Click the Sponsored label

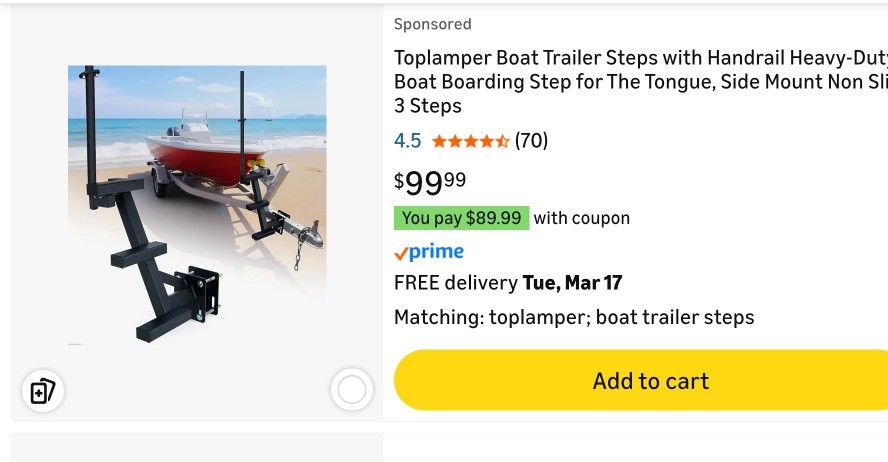pyautogui.click(x=432, y=24)
